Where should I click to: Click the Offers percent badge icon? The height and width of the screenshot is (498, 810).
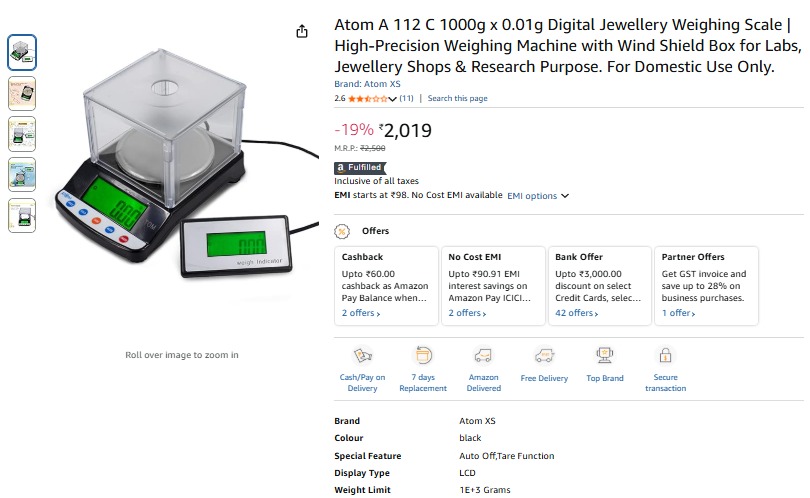(343, 231)
